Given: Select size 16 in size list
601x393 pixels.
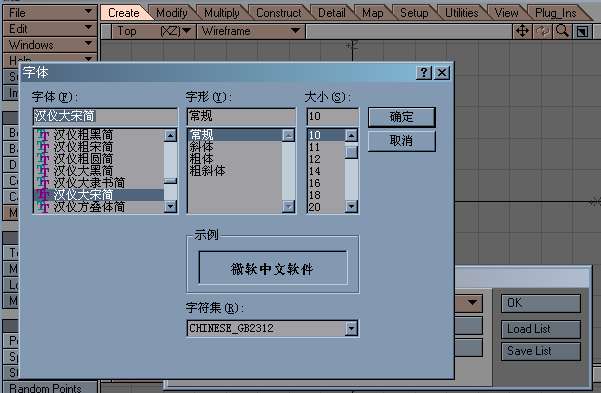Looking at the screenshot, I should pos(326,183).
